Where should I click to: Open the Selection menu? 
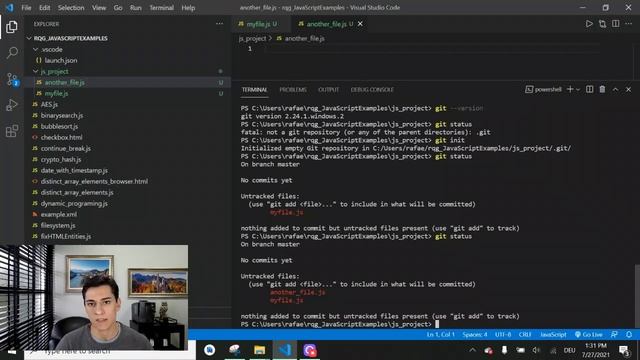(71, 7)
